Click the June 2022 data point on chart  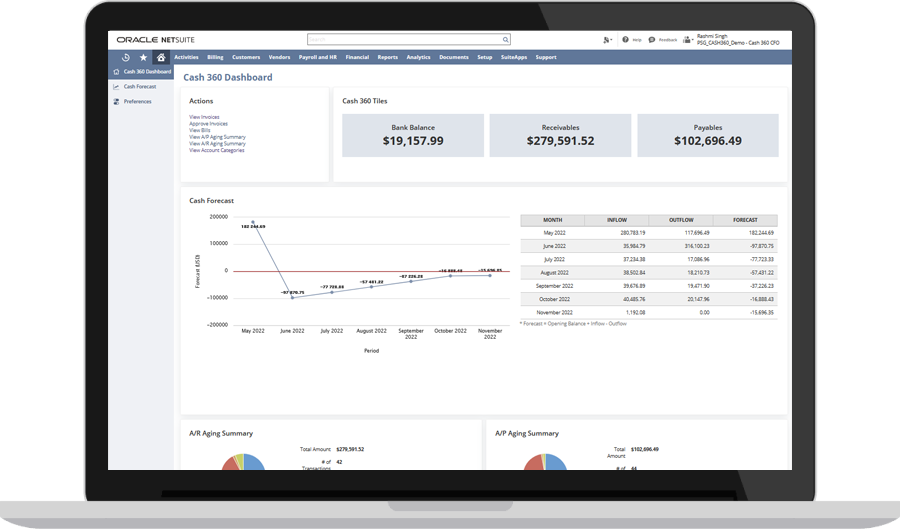coord(292,297)
